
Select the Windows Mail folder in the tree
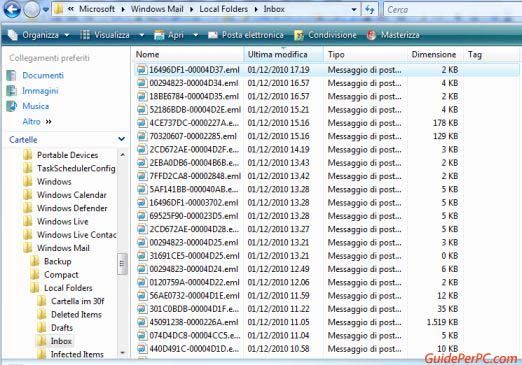[x=63, y=248]
